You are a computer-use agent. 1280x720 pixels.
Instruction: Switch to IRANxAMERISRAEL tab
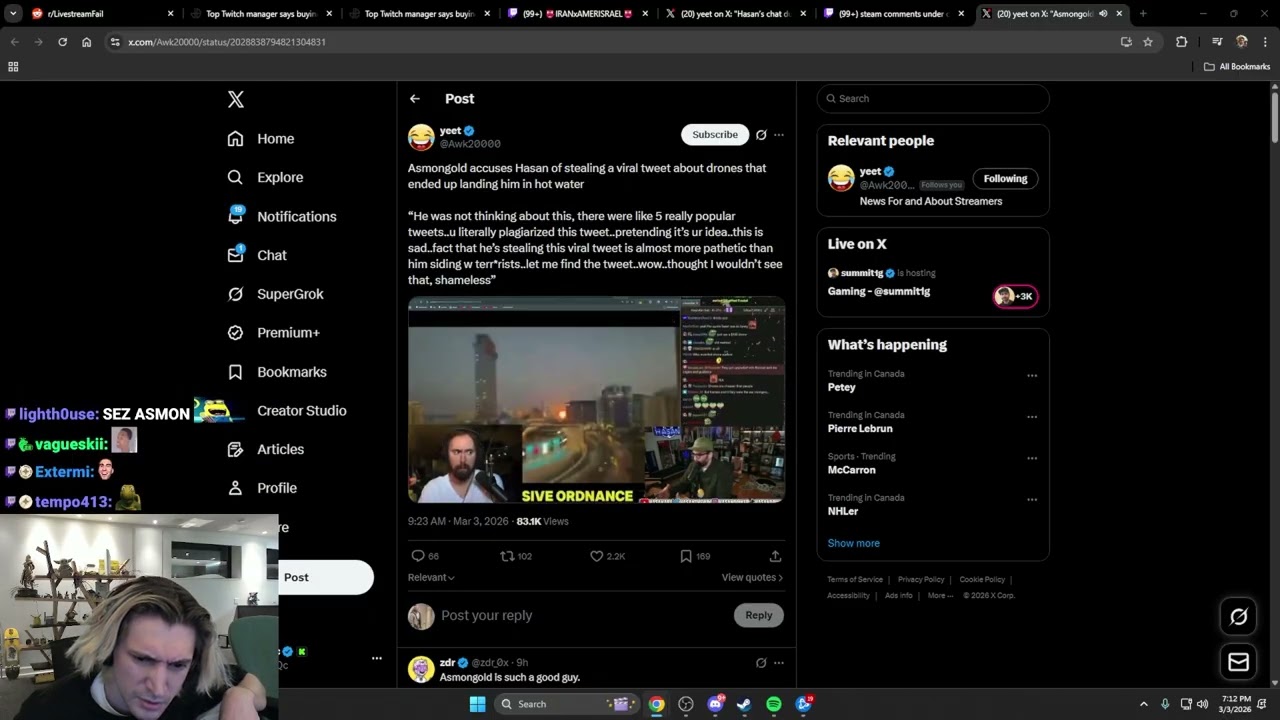point(580,14)
